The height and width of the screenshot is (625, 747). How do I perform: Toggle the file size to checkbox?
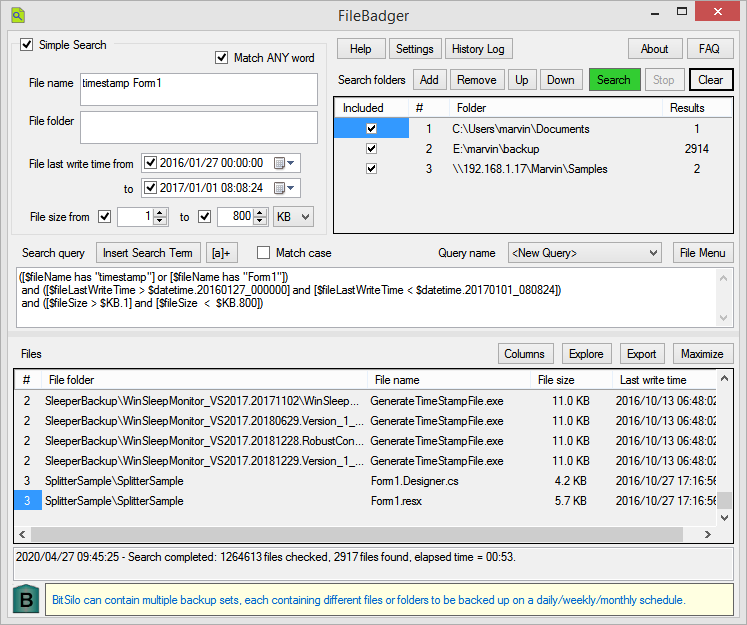[205, 217]
